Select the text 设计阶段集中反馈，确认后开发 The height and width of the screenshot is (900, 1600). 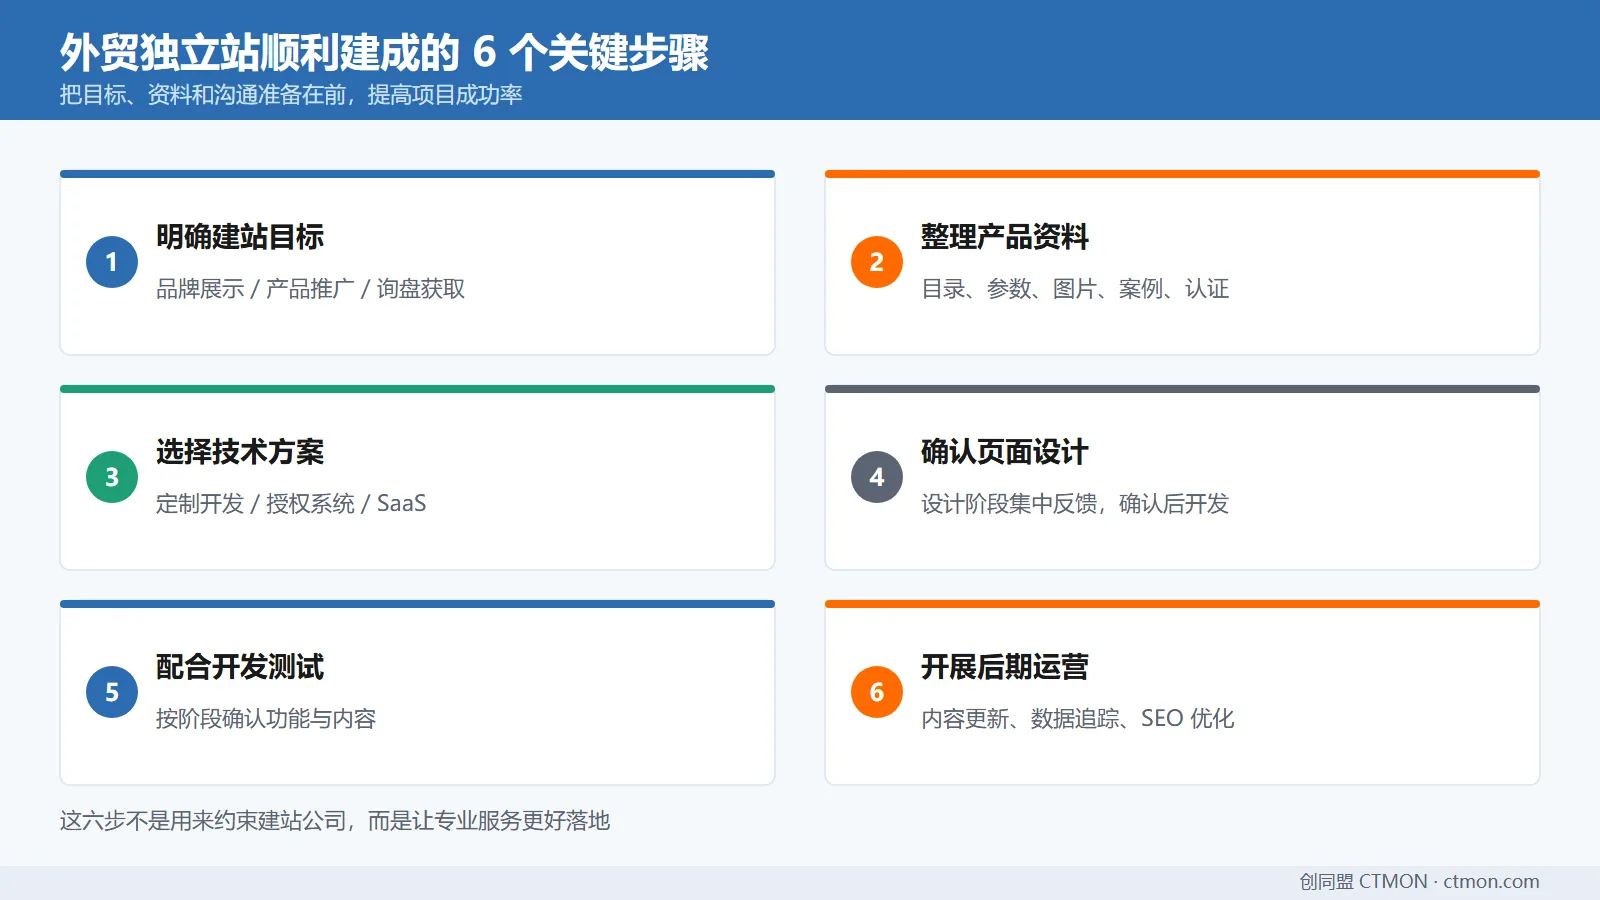click(1075, 504)
